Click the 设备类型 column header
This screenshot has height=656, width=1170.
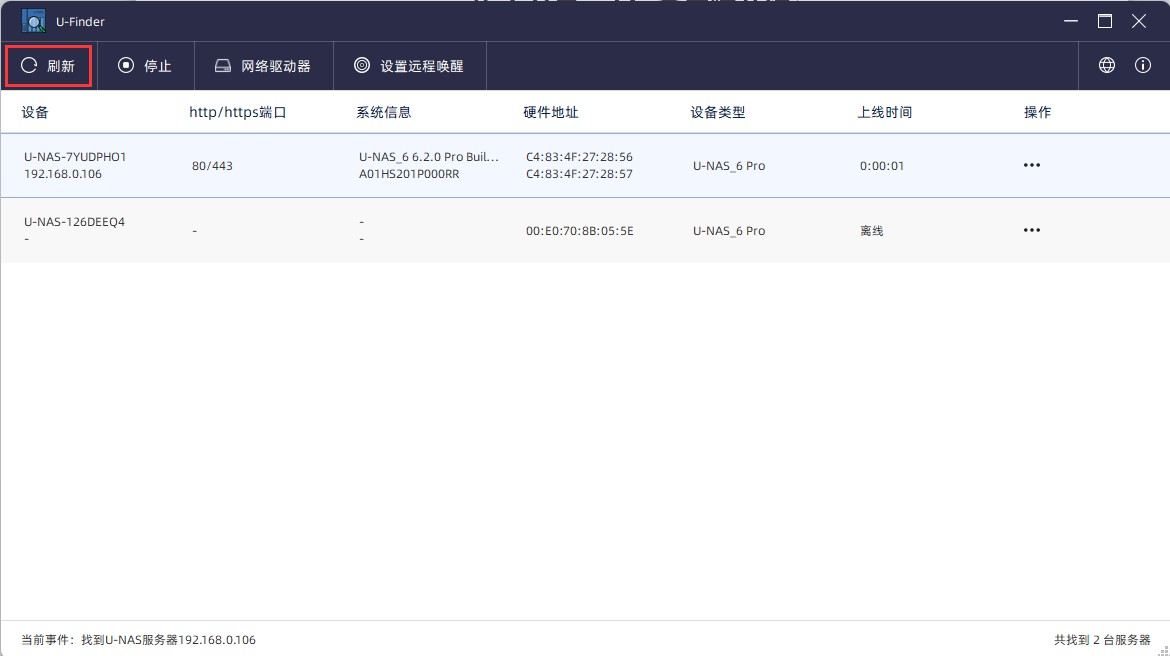click(718, 112)
